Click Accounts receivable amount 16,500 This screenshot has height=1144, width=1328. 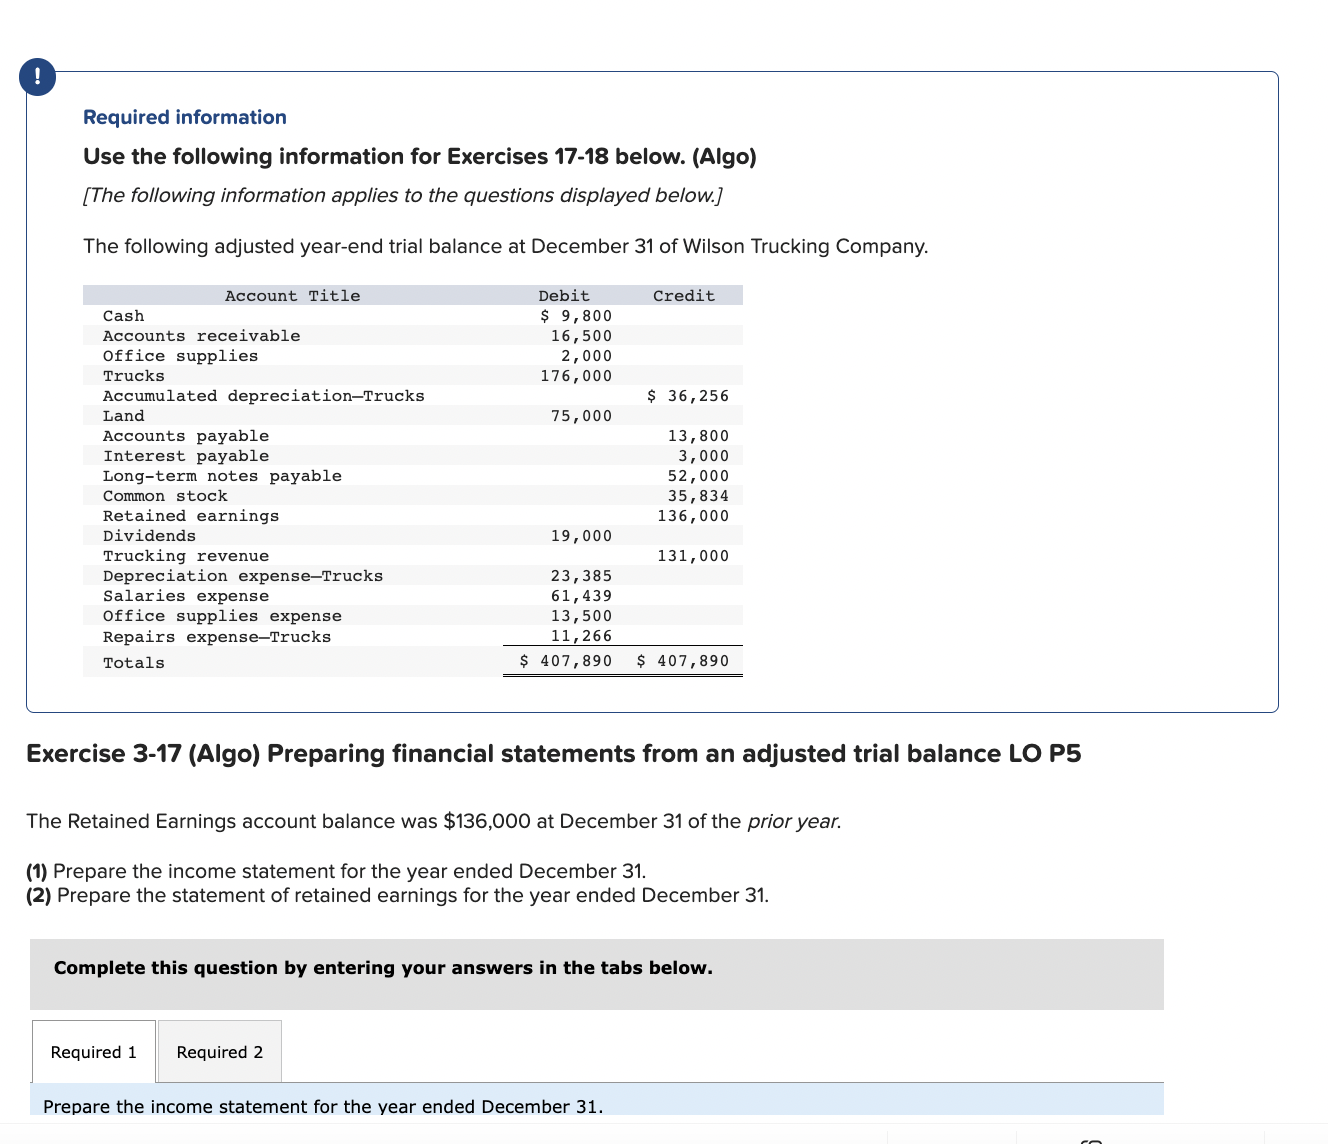tap(581, 336)
